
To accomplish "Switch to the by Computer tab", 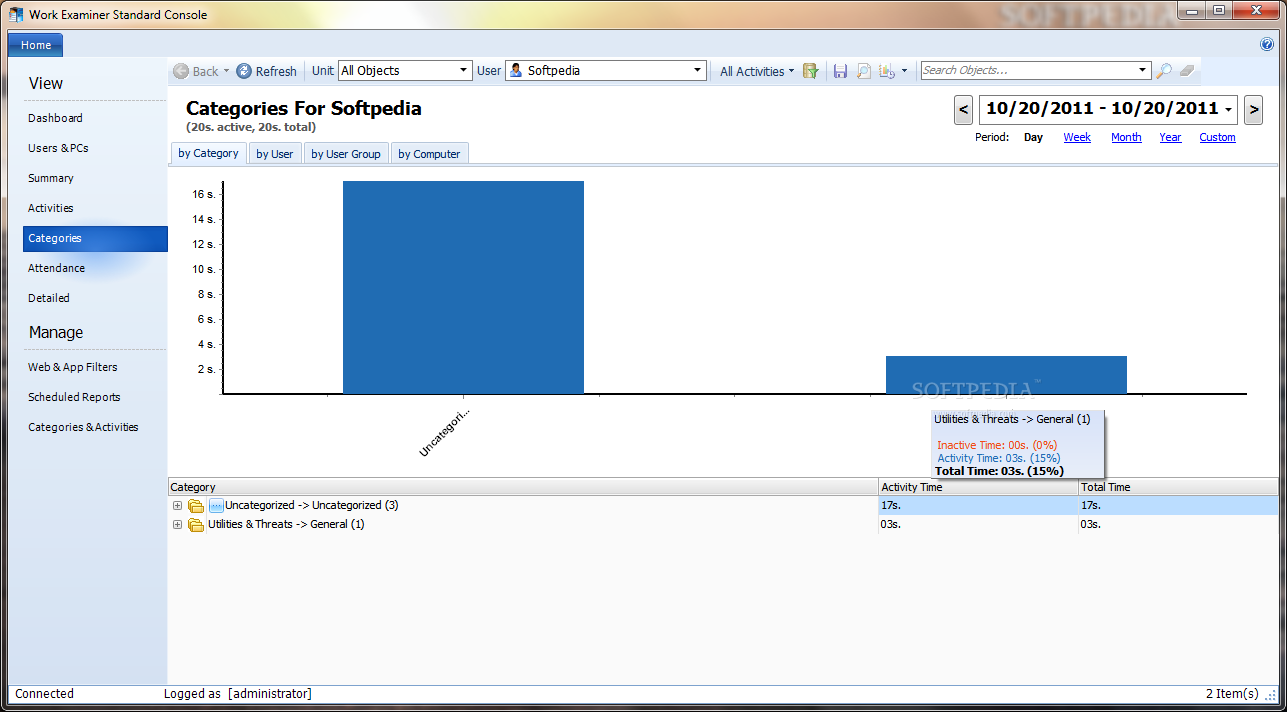I will click(x=429, y=154).
